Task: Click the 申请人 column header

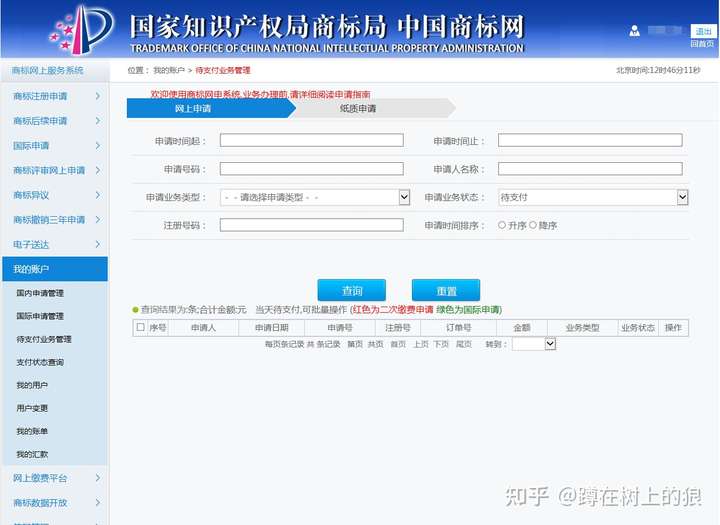Action: pos(203,328)
